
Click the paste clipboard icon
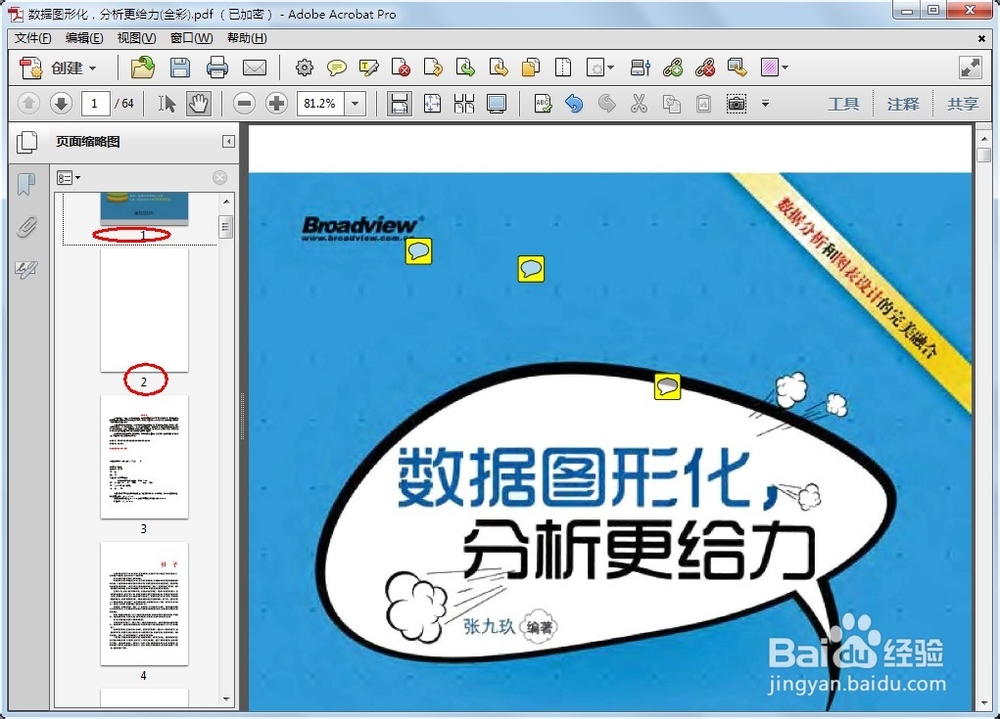(x=703, y=103)
